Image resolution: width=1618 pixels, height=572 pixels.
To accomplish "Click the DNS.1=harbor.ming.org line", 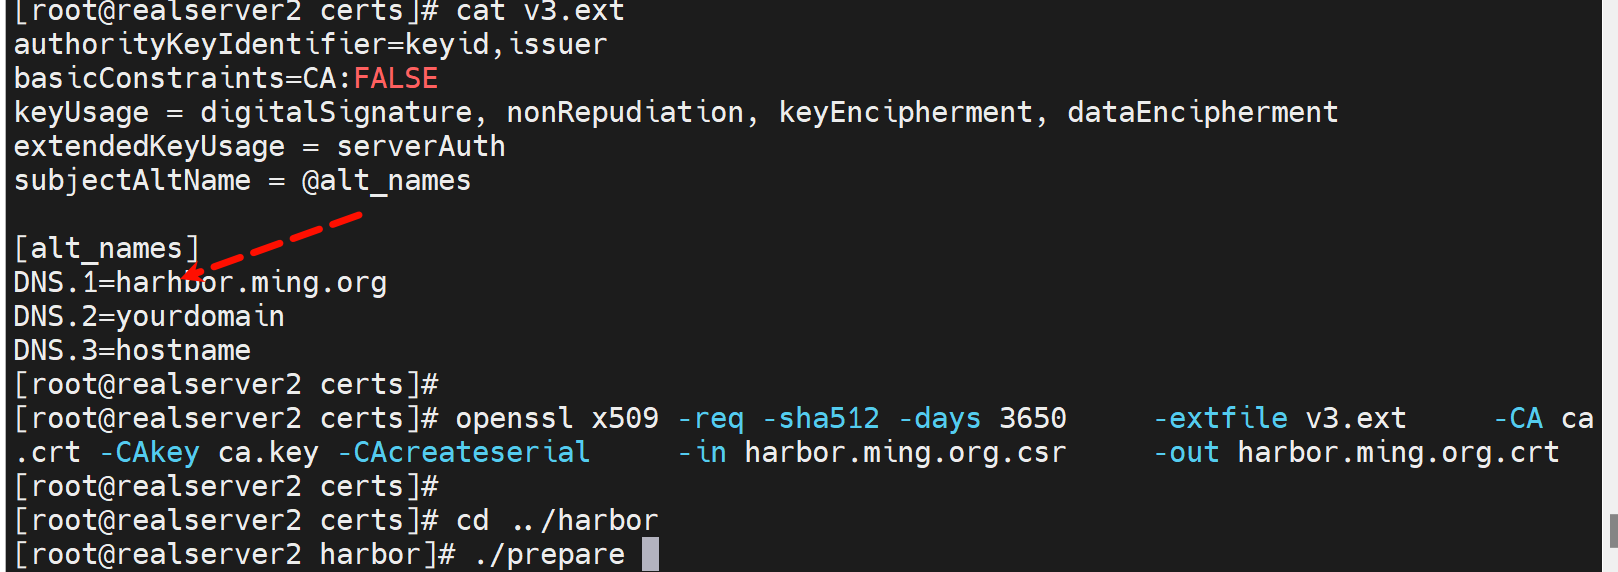I will (x=200, y=283).
